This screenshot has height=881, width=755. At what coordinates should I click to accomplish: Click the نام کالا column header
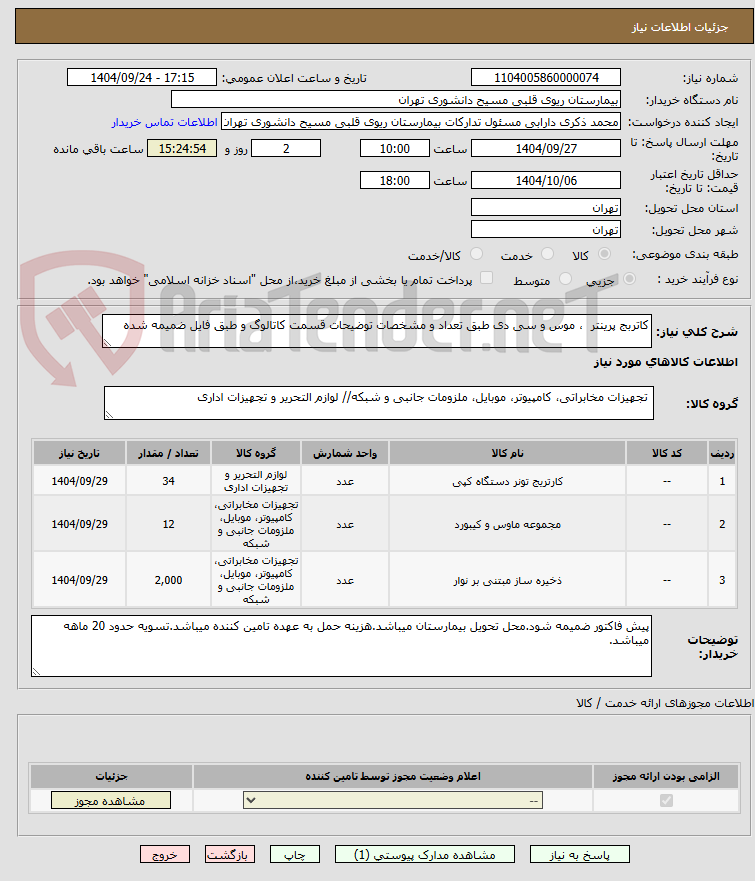pyautogui.click(x=507, y=453)
